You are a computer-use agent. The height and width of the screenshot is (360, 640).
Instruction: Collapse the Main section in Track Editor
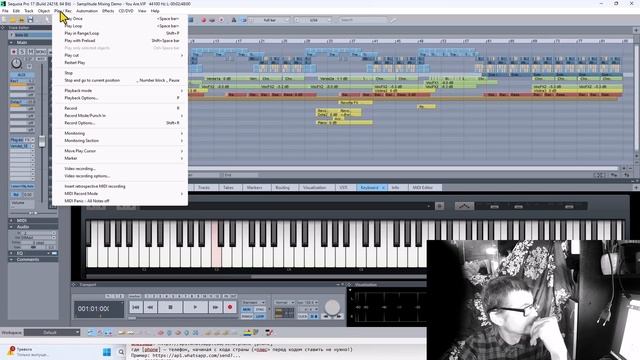[11, 42]
